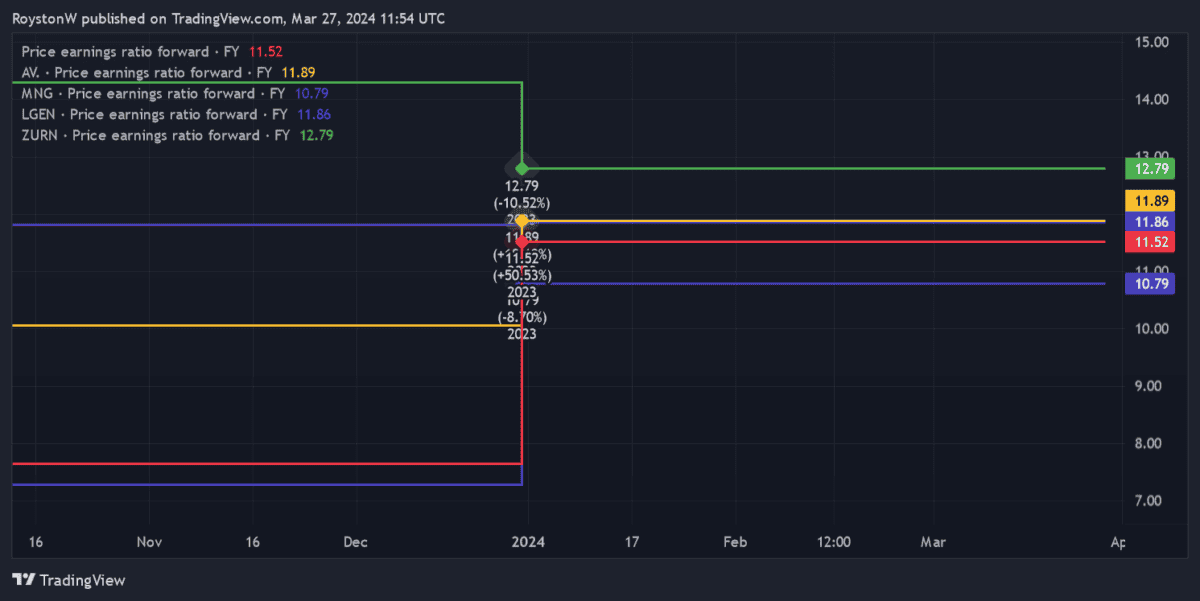Viewport: 1200px width, 601px height.
Task: Select the yellow 11.89 price scale tag
Action: 1148,201
